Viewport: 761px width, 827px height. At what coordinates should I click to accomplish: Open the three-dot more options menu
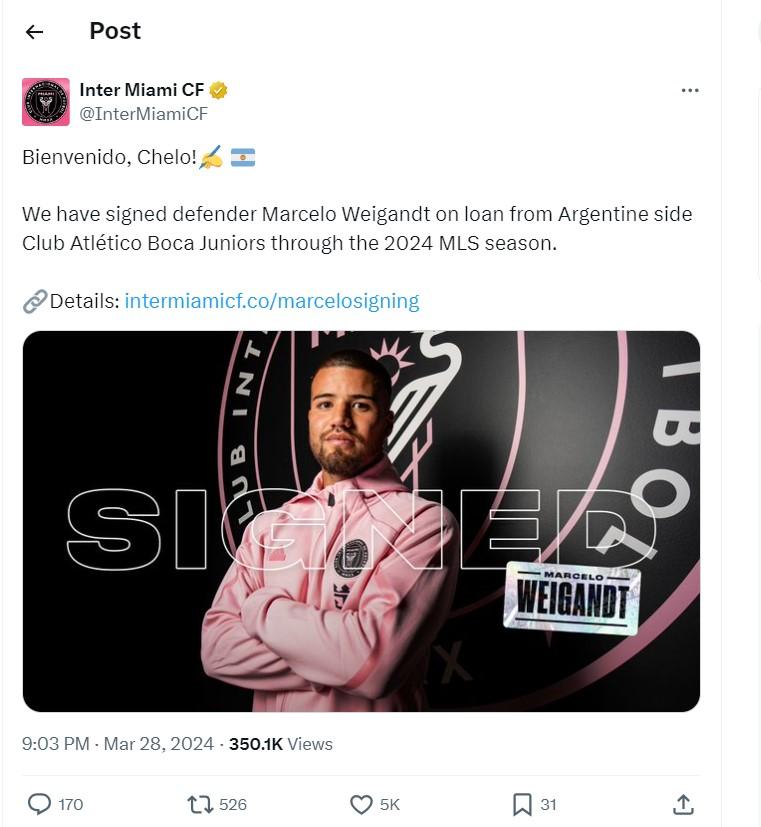click(690, 91)
